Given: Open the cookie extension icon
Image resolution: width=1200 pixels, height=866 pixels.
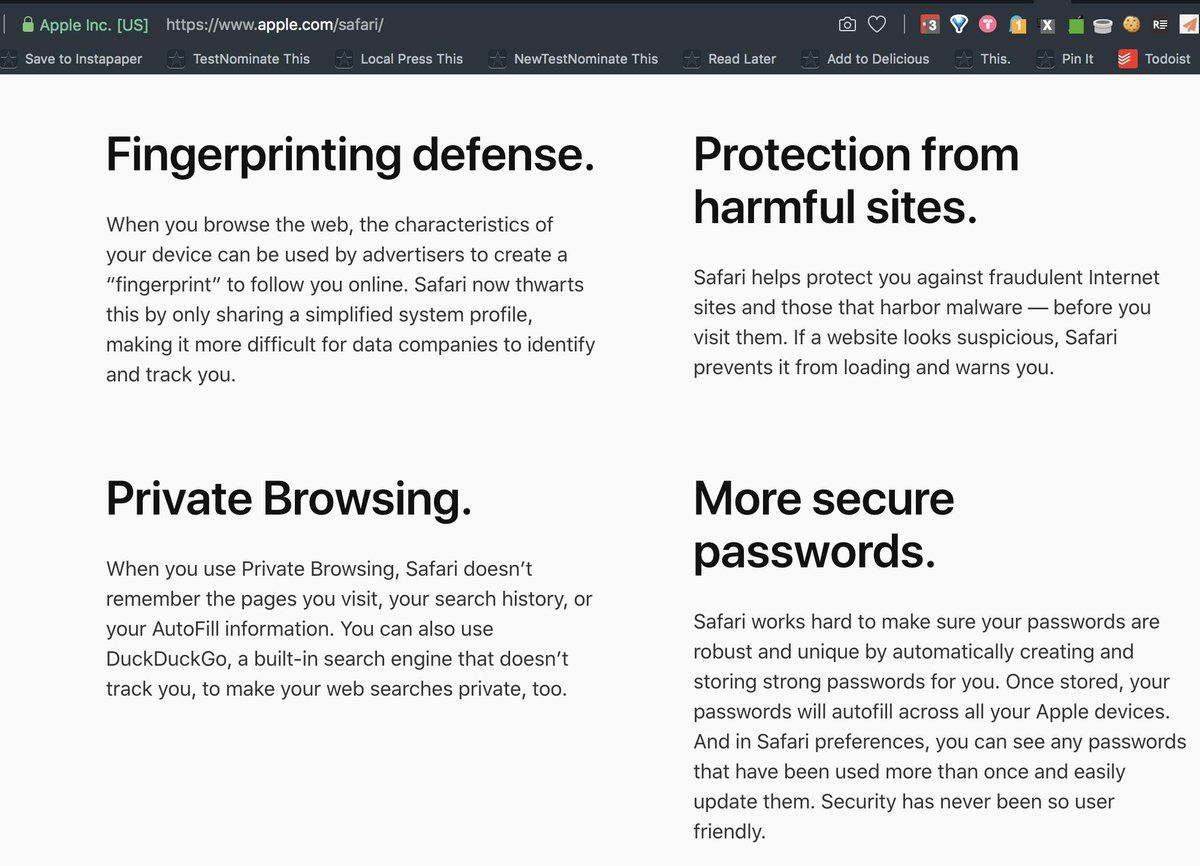Looking at the screenshot, I should pyautogui.click(x=1132, y=25).
